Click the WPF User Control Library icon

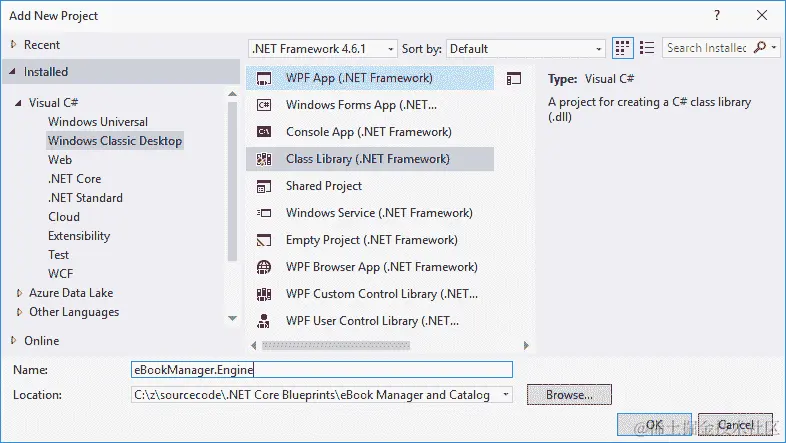pos(264,321)
